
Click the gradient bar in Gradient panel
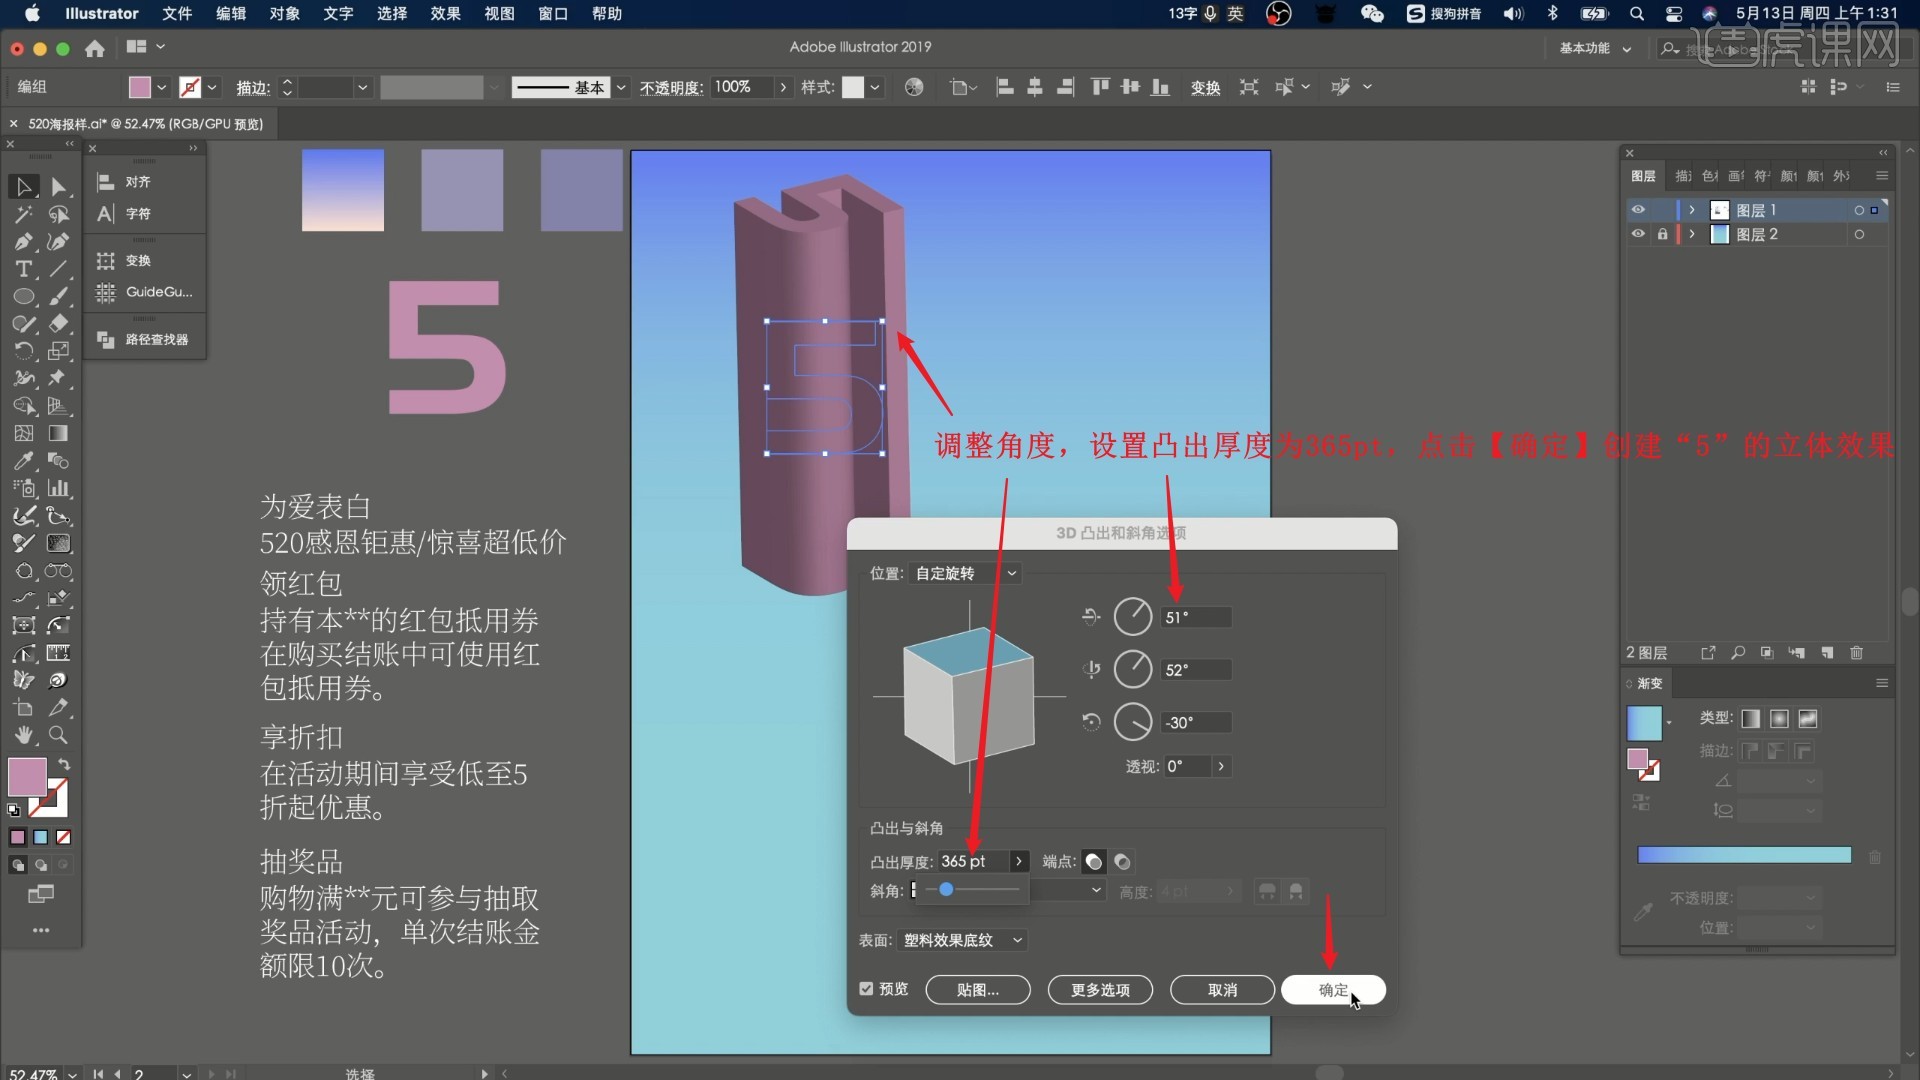[x=1744, y=855]
